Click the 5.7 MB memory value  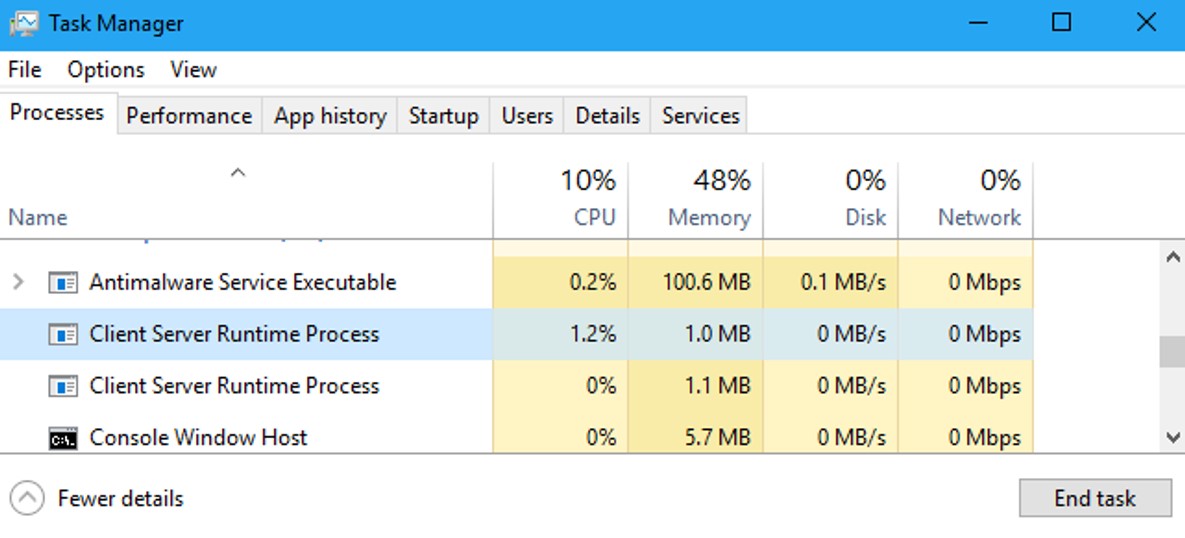[x=718, y=438]
